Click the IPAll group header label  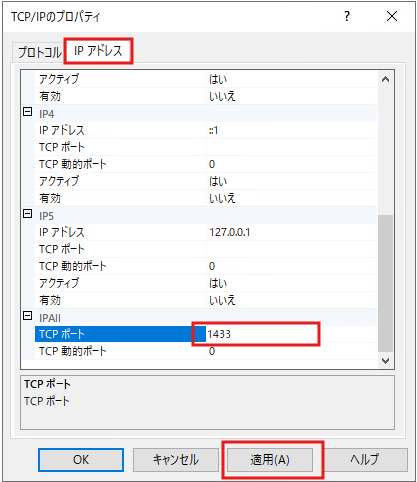(x=50, y=318)
